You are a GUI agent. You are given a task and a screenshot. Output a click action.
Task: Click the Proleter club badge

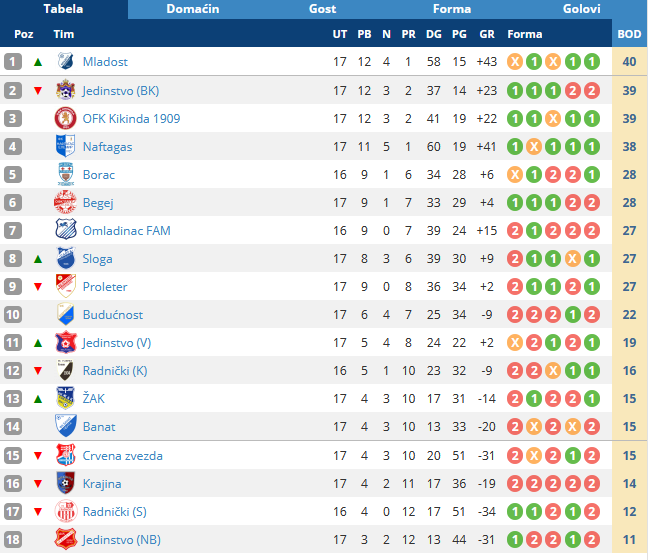[66, 286]
